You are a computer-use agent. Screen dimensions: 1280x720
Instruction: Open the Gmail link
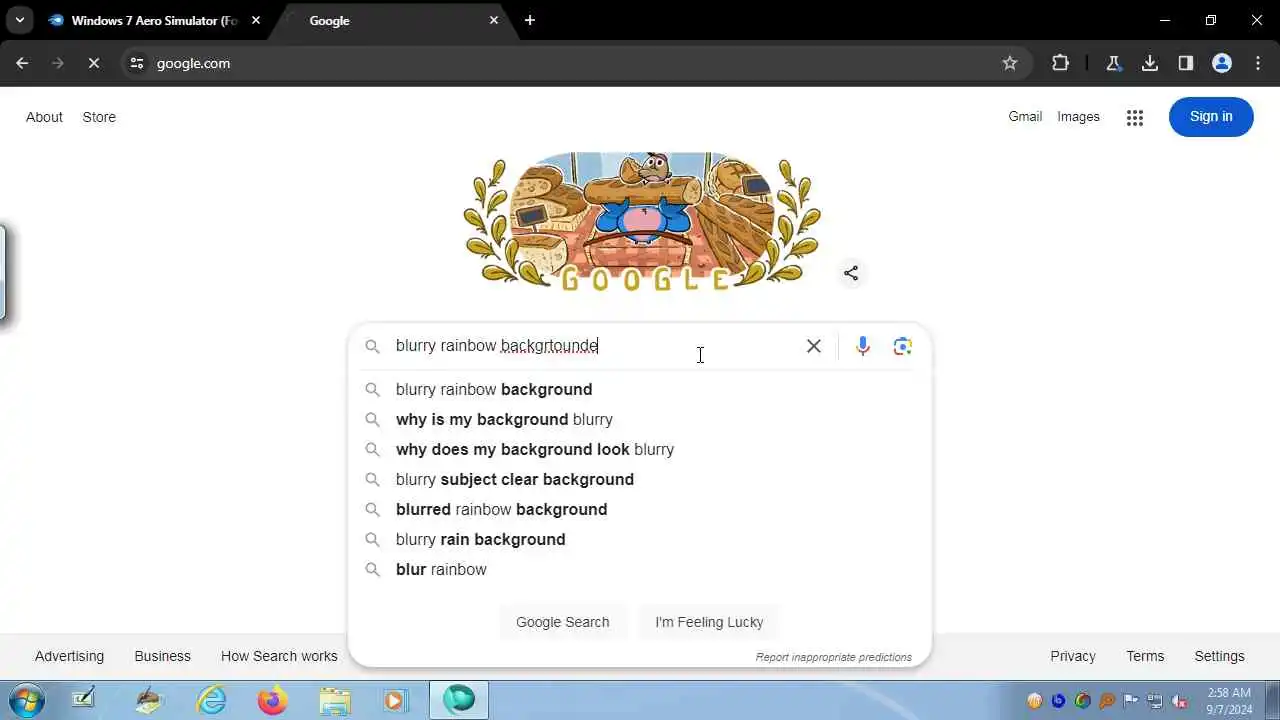(x=1025, y=117)
